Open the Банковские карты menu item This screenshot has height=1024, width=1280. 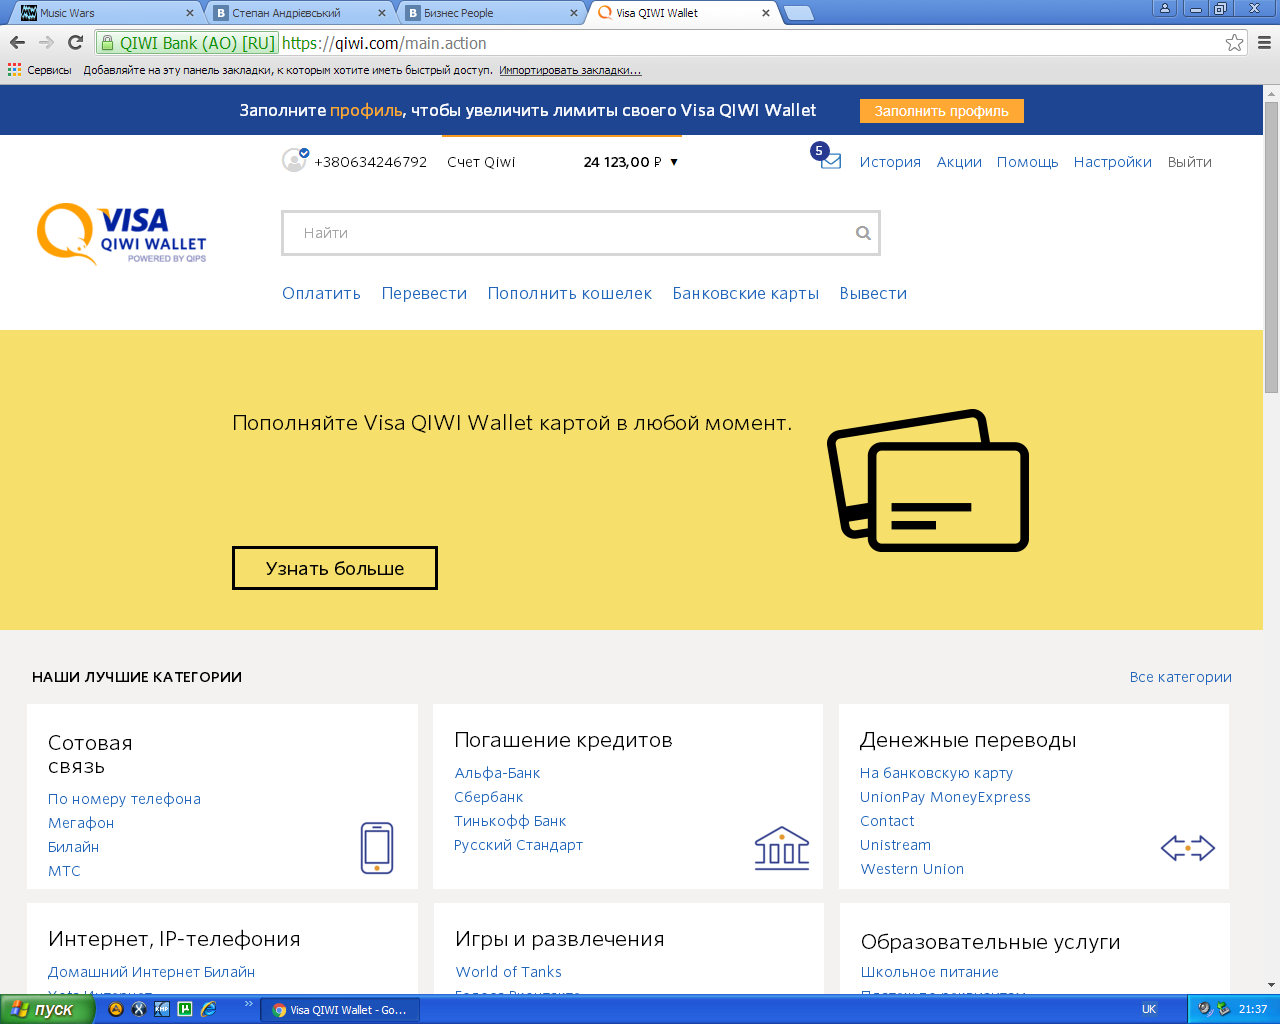pyautogui.click(x=746, y=293)
